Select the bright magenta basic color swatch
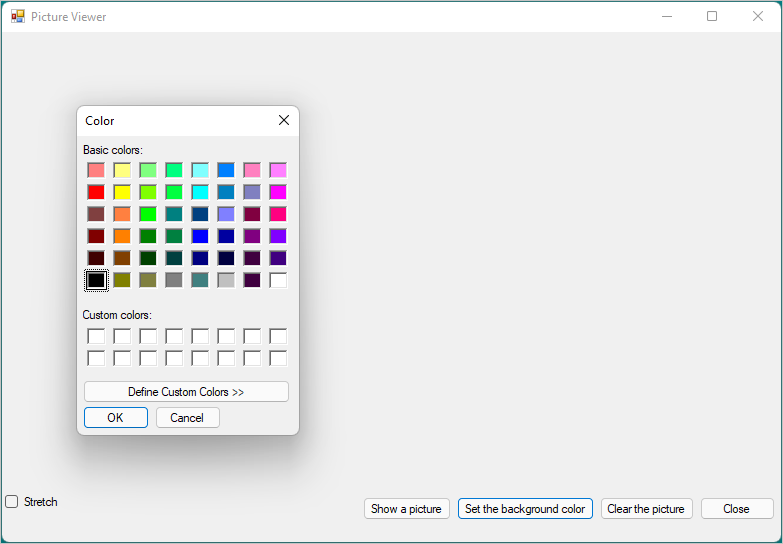 click(278, 192)
